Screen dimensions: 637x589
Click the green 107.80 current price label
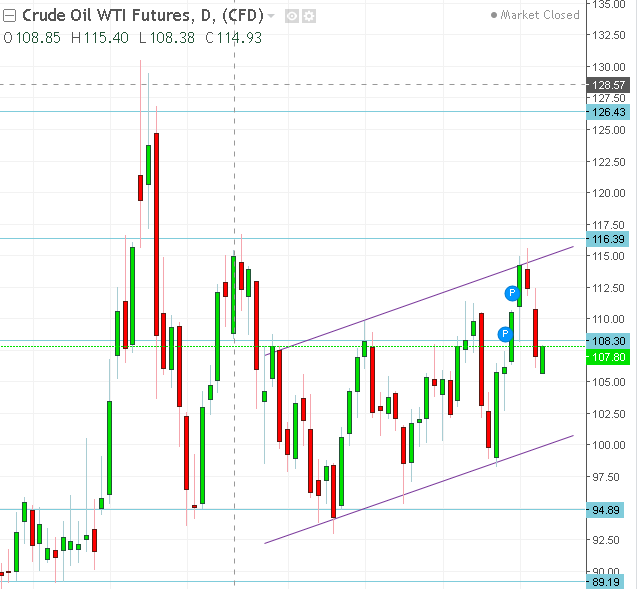[608, 356]
